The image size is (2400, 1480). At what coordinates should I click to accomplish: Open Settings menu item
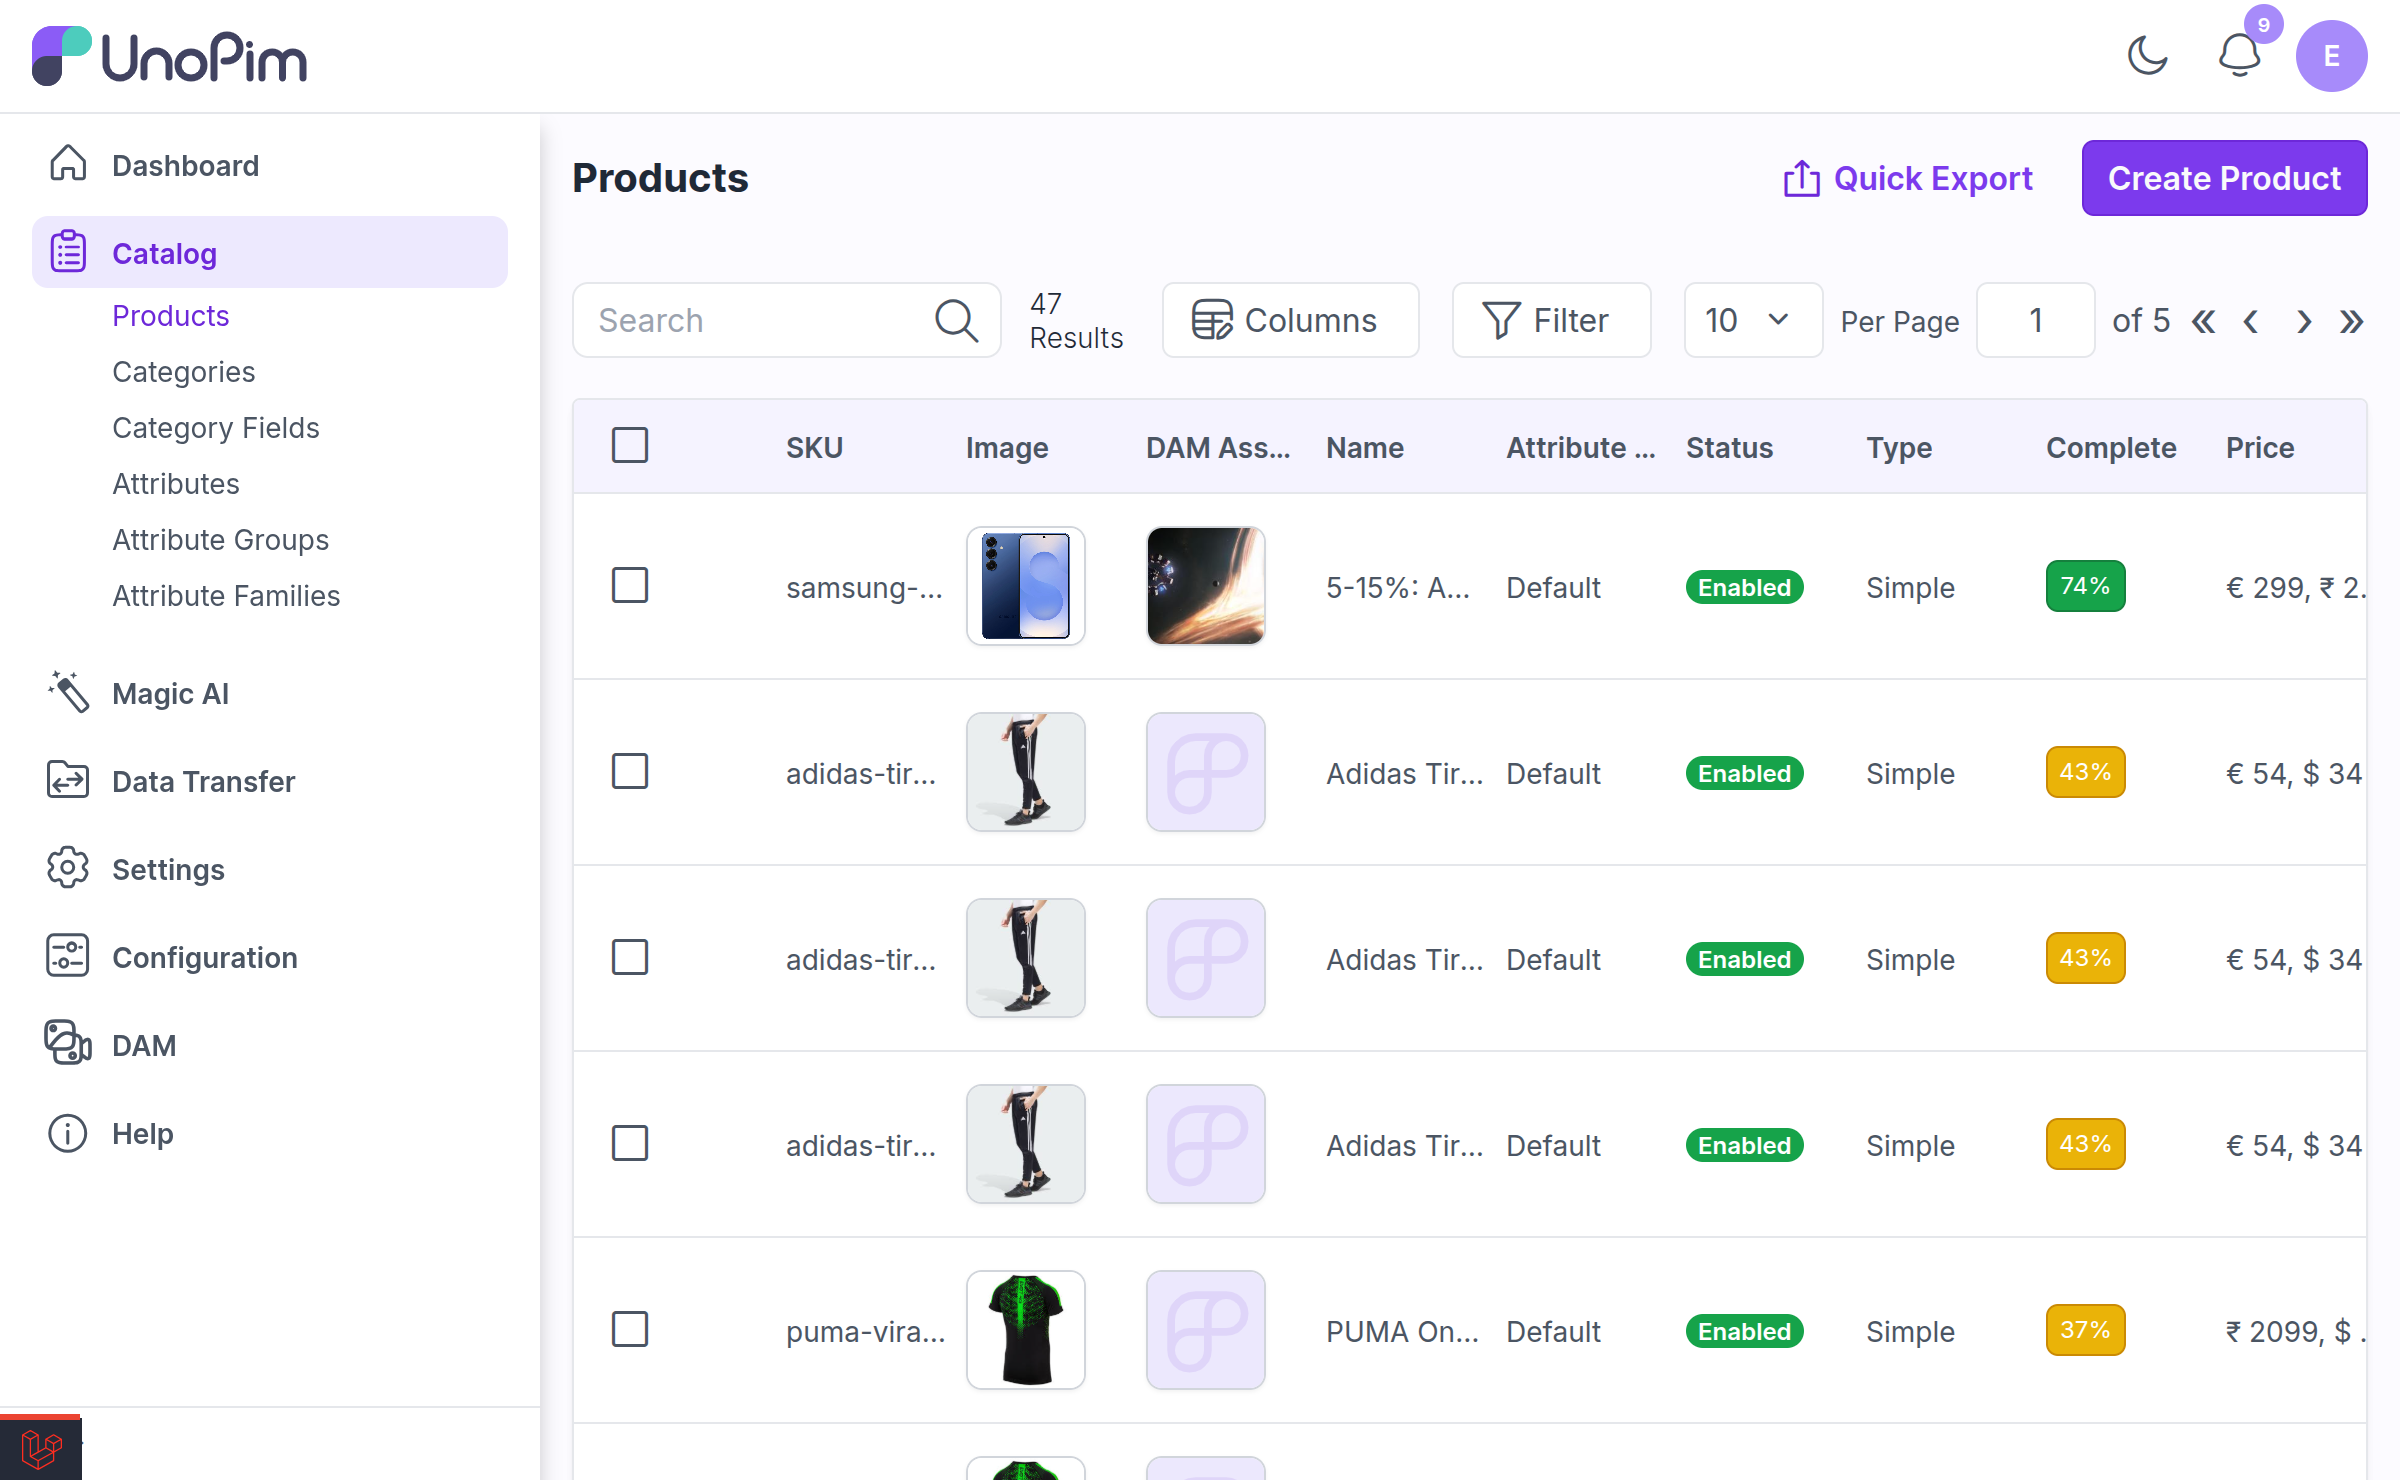(x=270, y=869)
